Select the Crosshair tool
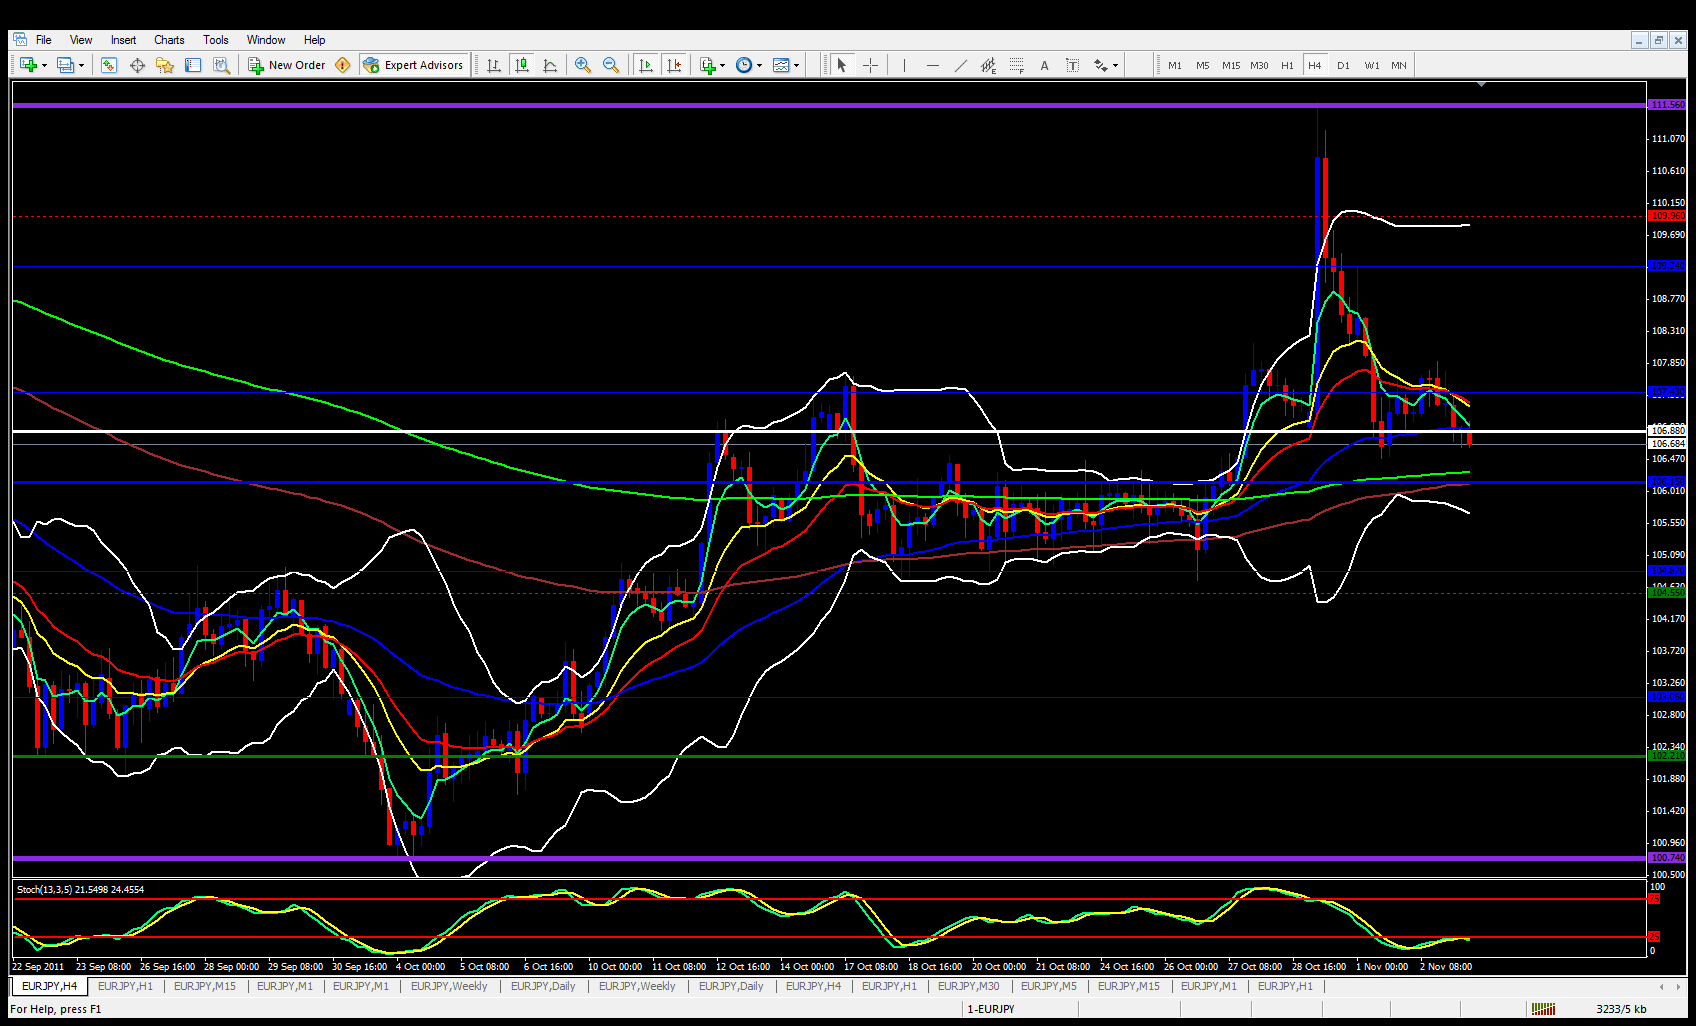The height and width of the screenshot is (1026, 1696). pyautogui.click(x=870, y=65)
